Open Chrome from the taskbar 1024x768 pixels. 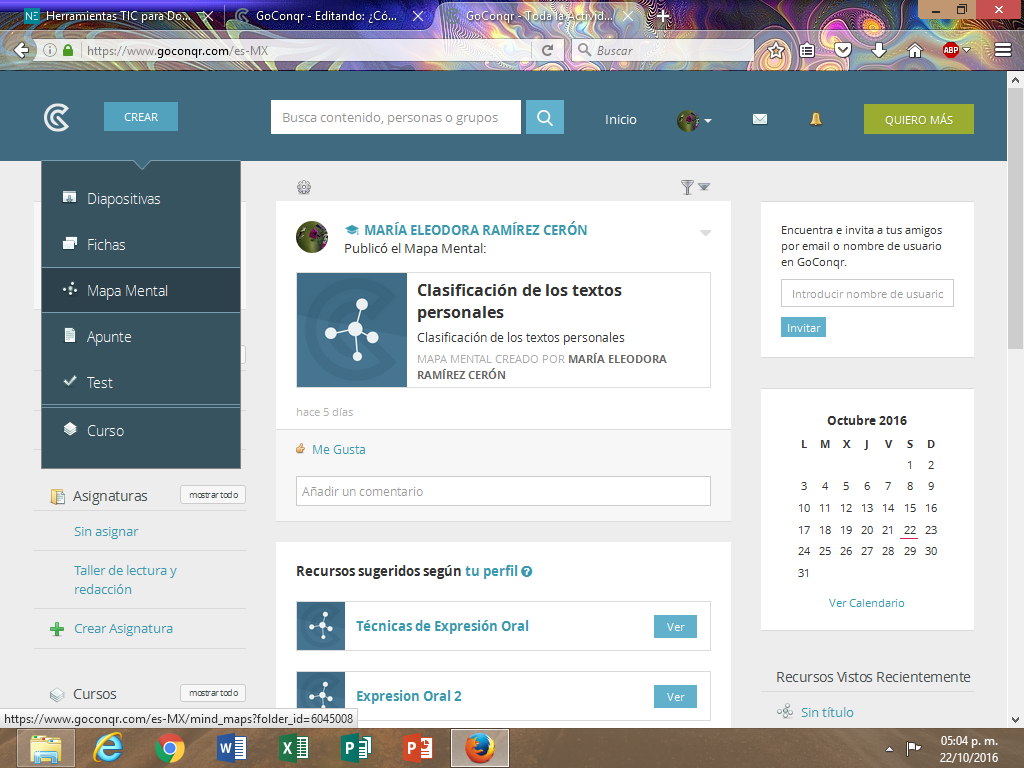(170, 748)
